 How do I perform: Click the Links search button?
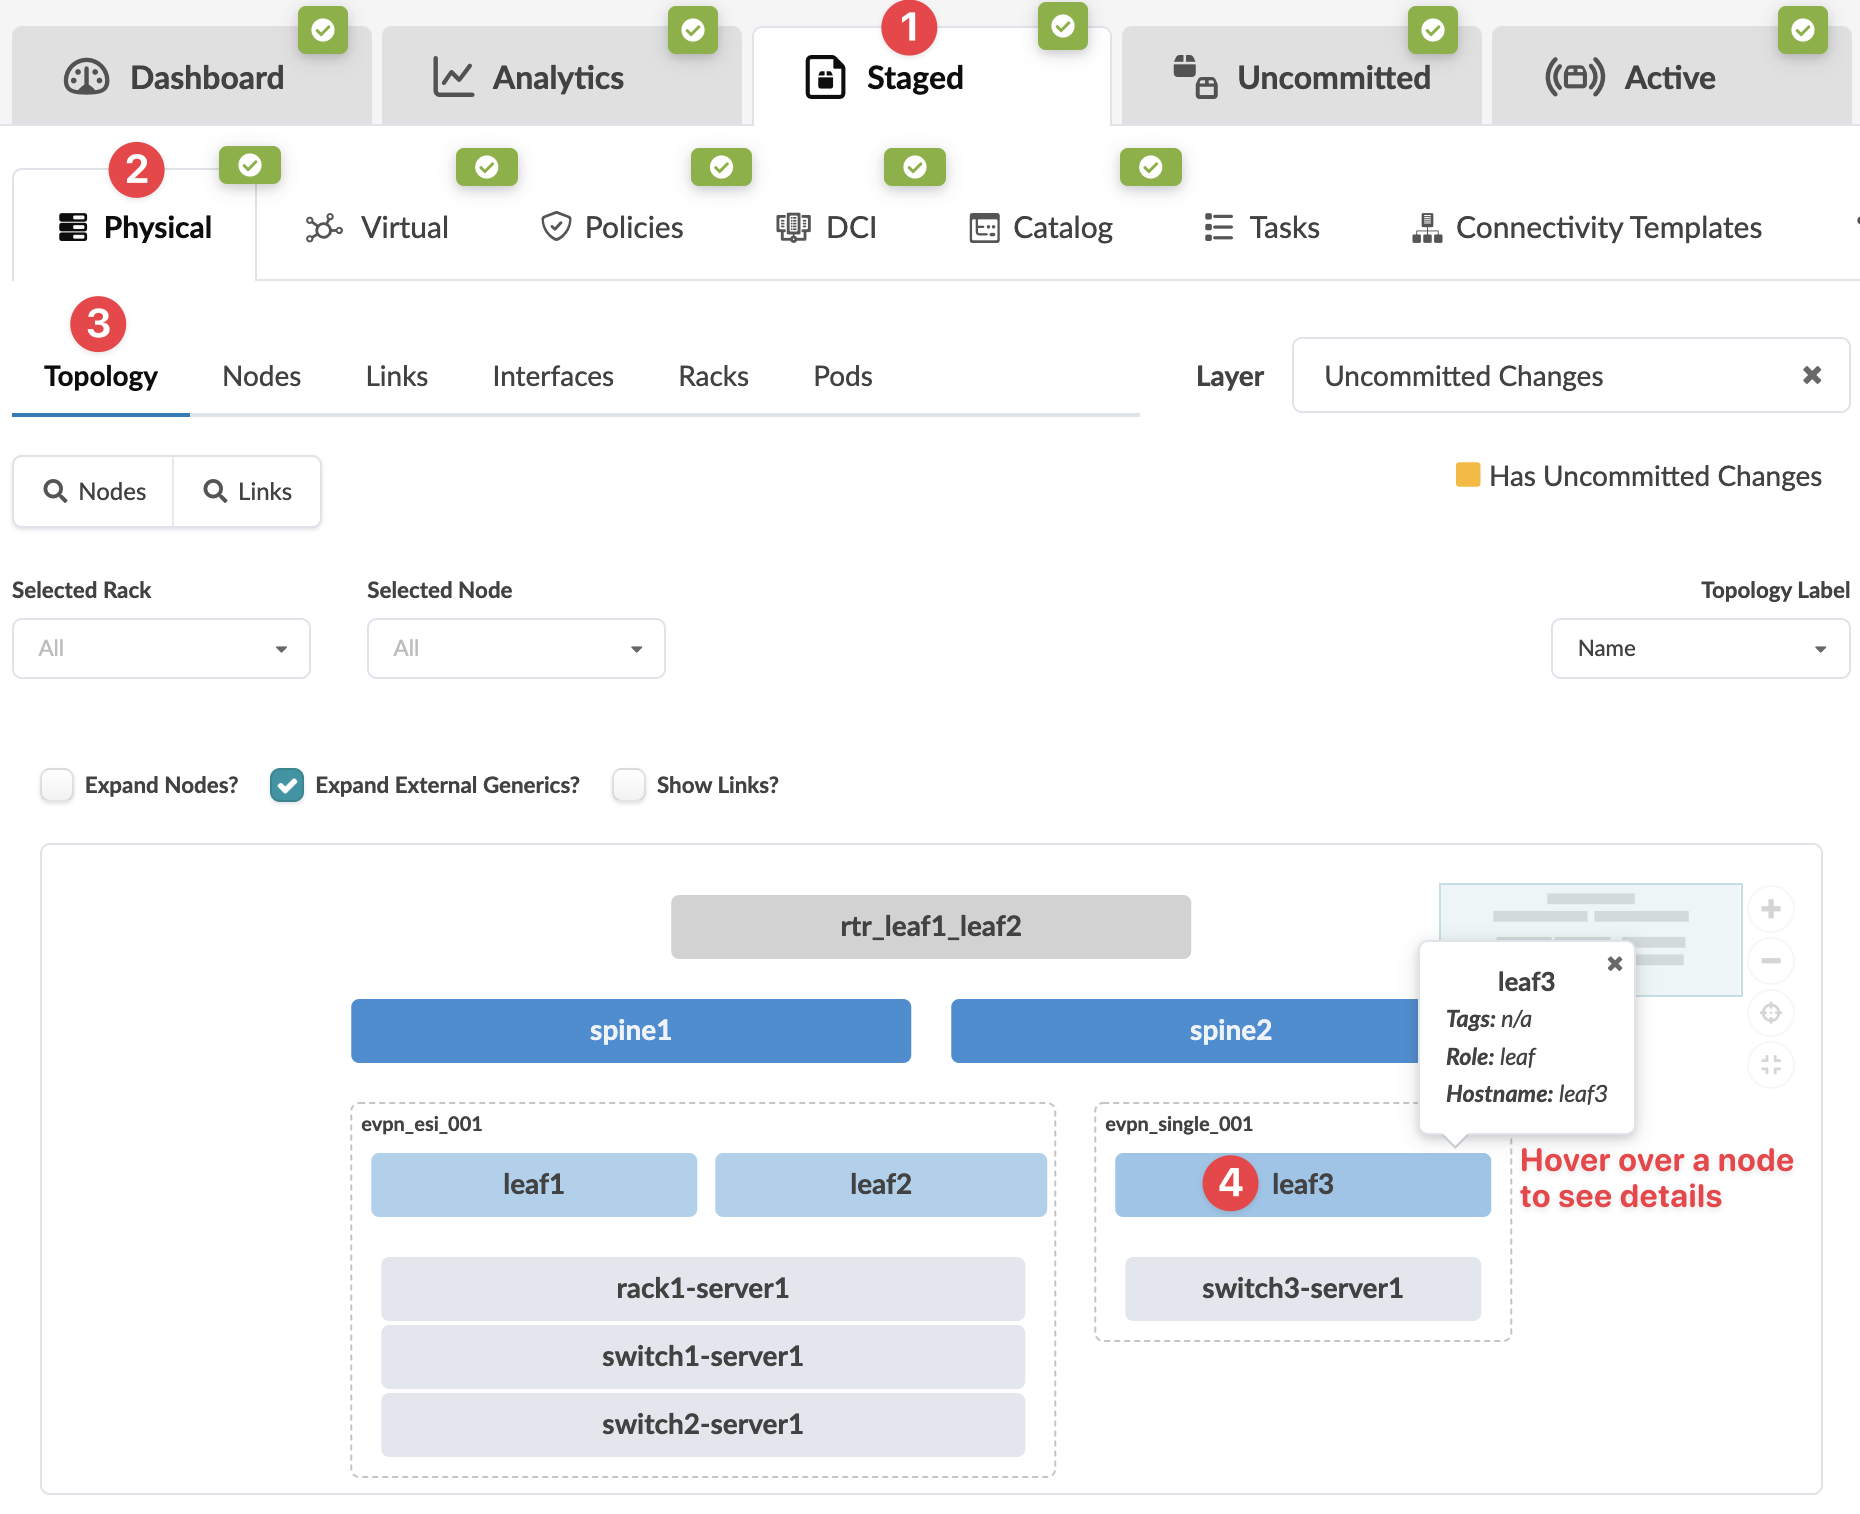click(247, 491)
